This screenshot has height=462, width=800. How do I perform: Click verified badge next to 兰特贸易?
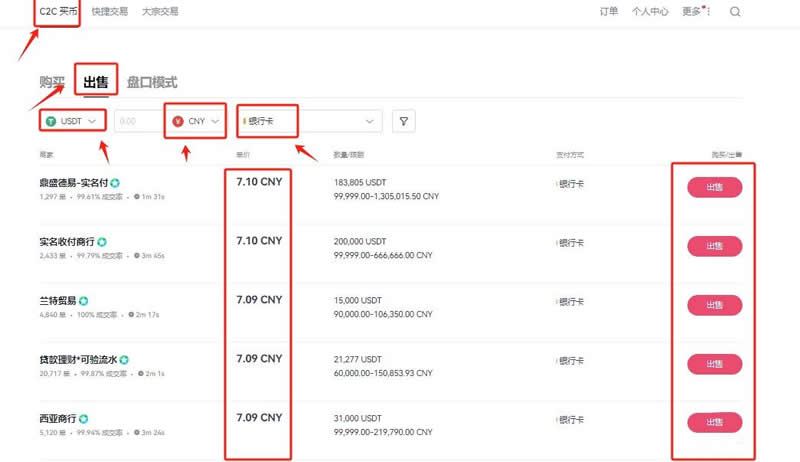[x=84, y=300]
